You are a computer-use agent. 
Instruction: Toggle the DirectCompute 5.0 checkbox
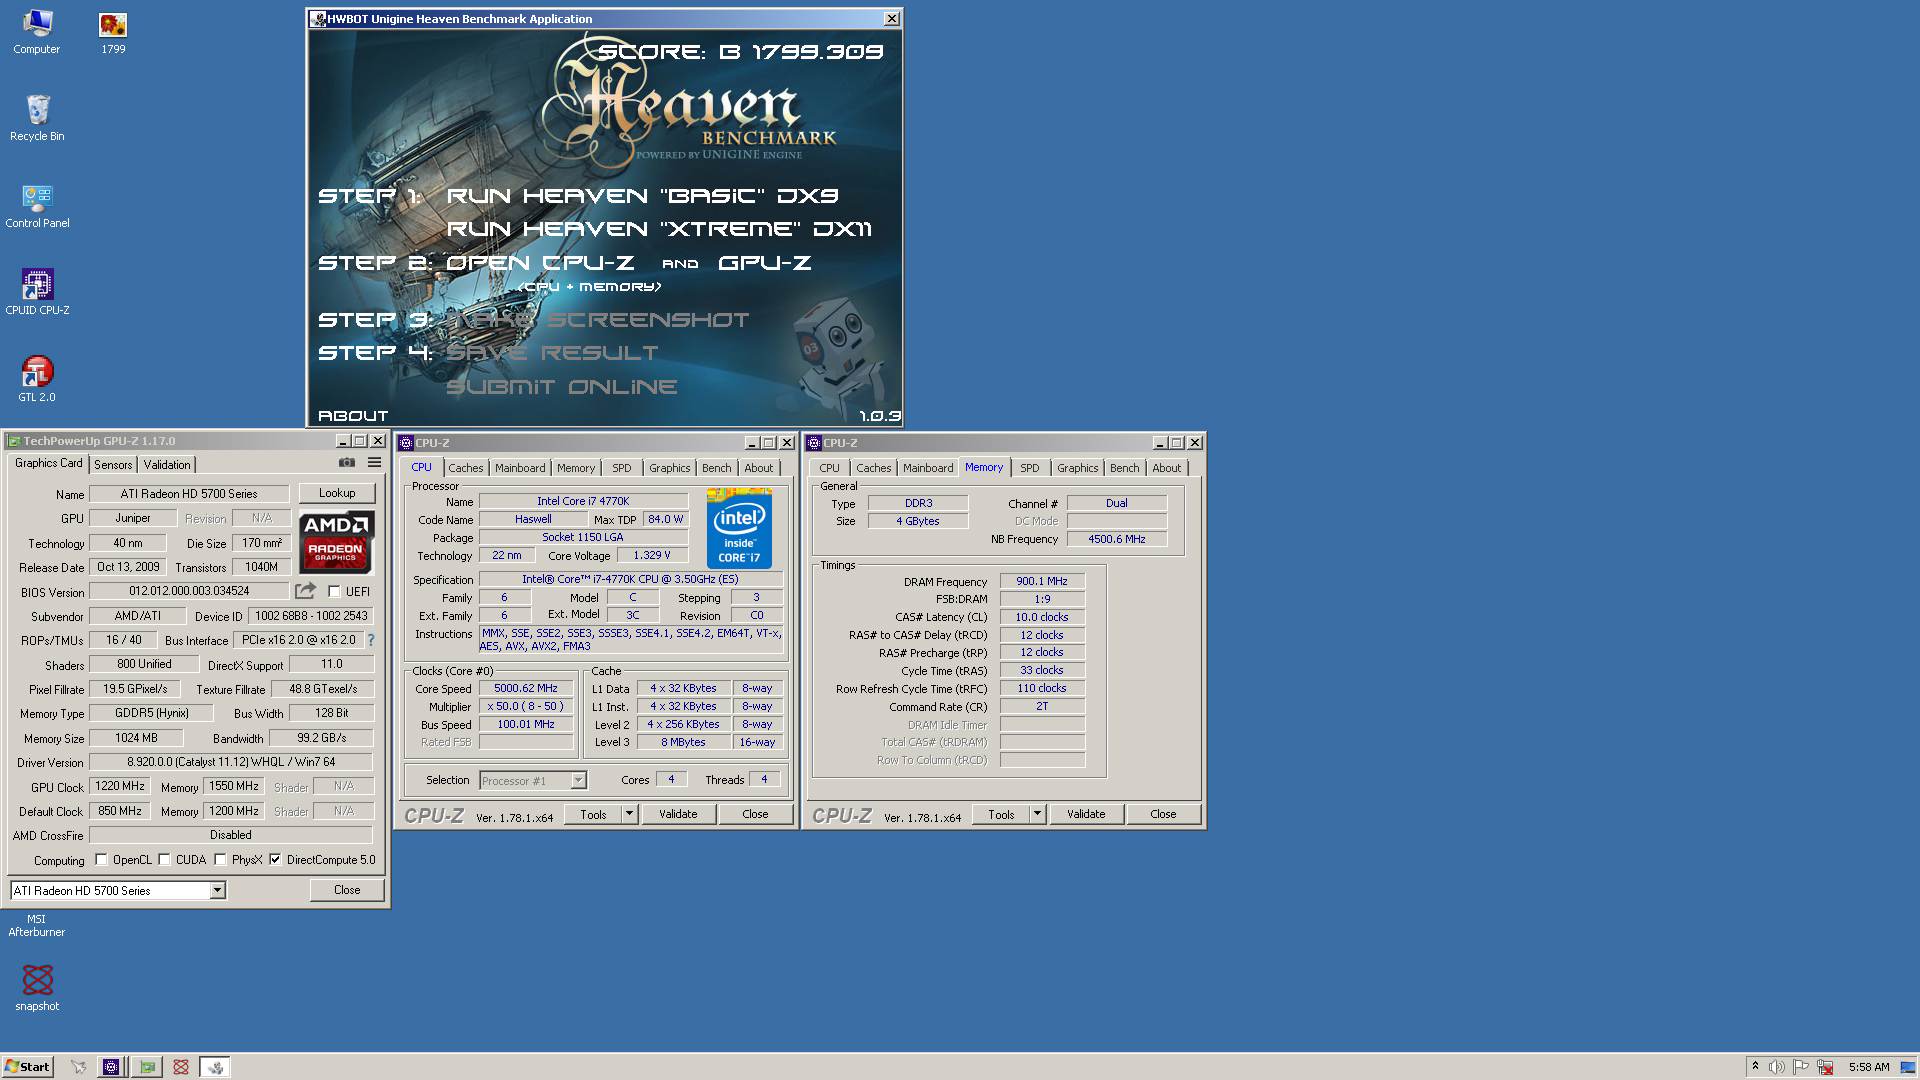tap(275, 859)
